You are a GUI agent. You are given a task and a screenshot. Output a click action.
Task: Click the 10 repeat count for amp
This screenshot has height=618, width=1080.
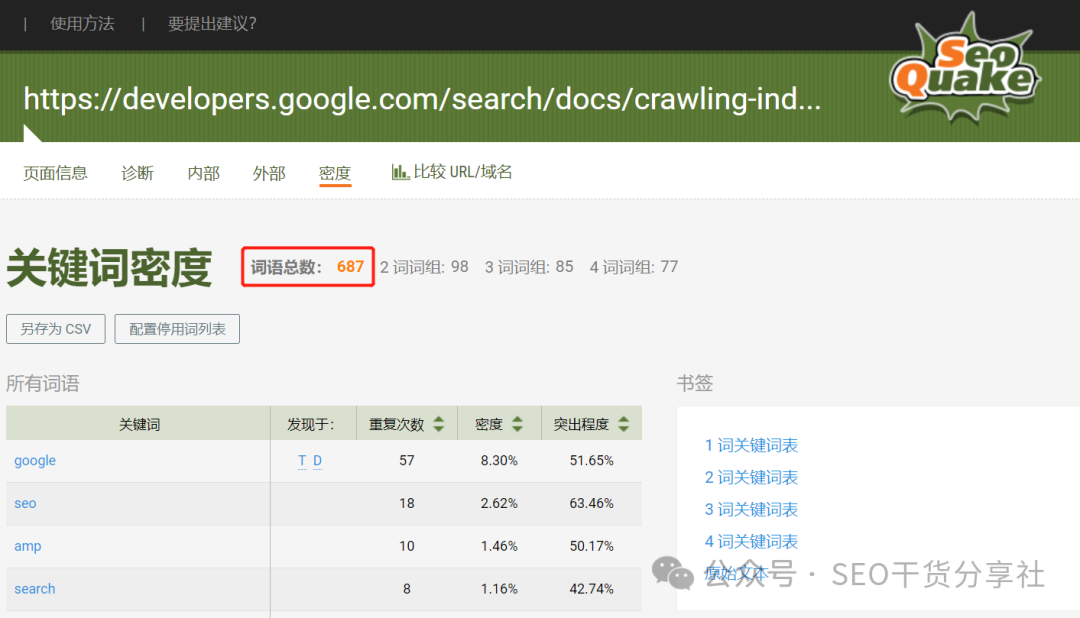[x=406, y=546]
